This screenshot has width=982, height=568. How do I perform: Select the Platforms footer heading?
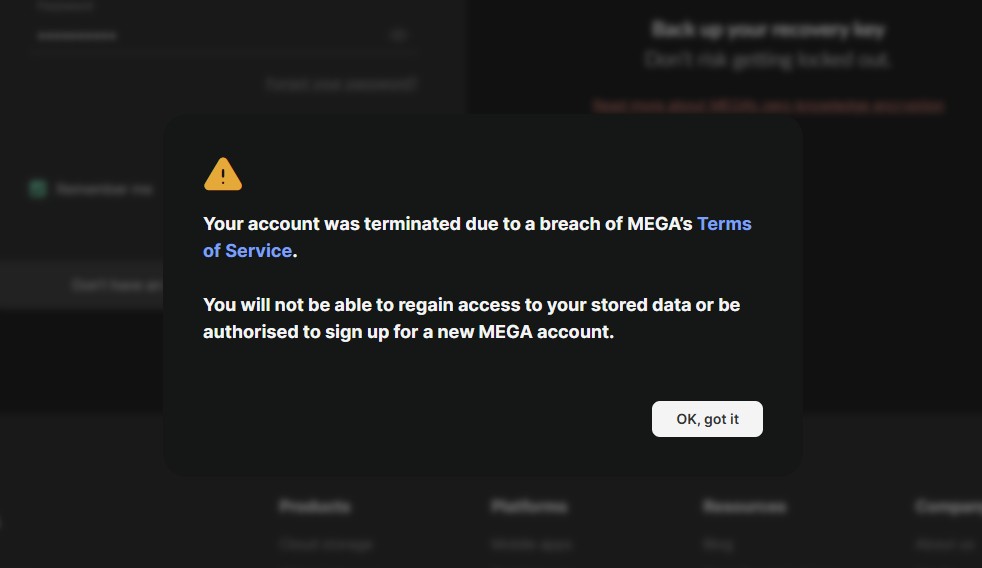(x=529, y=507)
